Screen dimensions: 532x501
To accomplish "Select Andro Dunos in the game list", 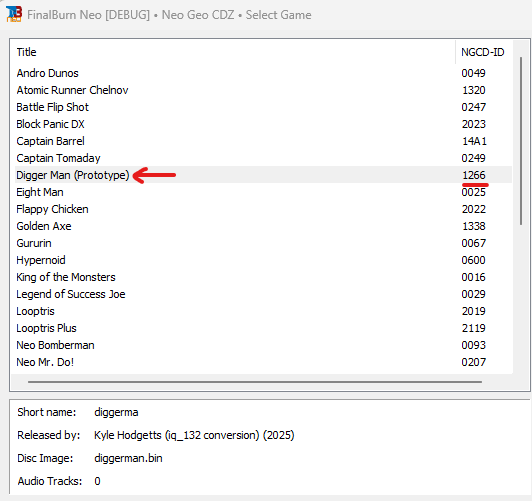I will click(263, 73).
